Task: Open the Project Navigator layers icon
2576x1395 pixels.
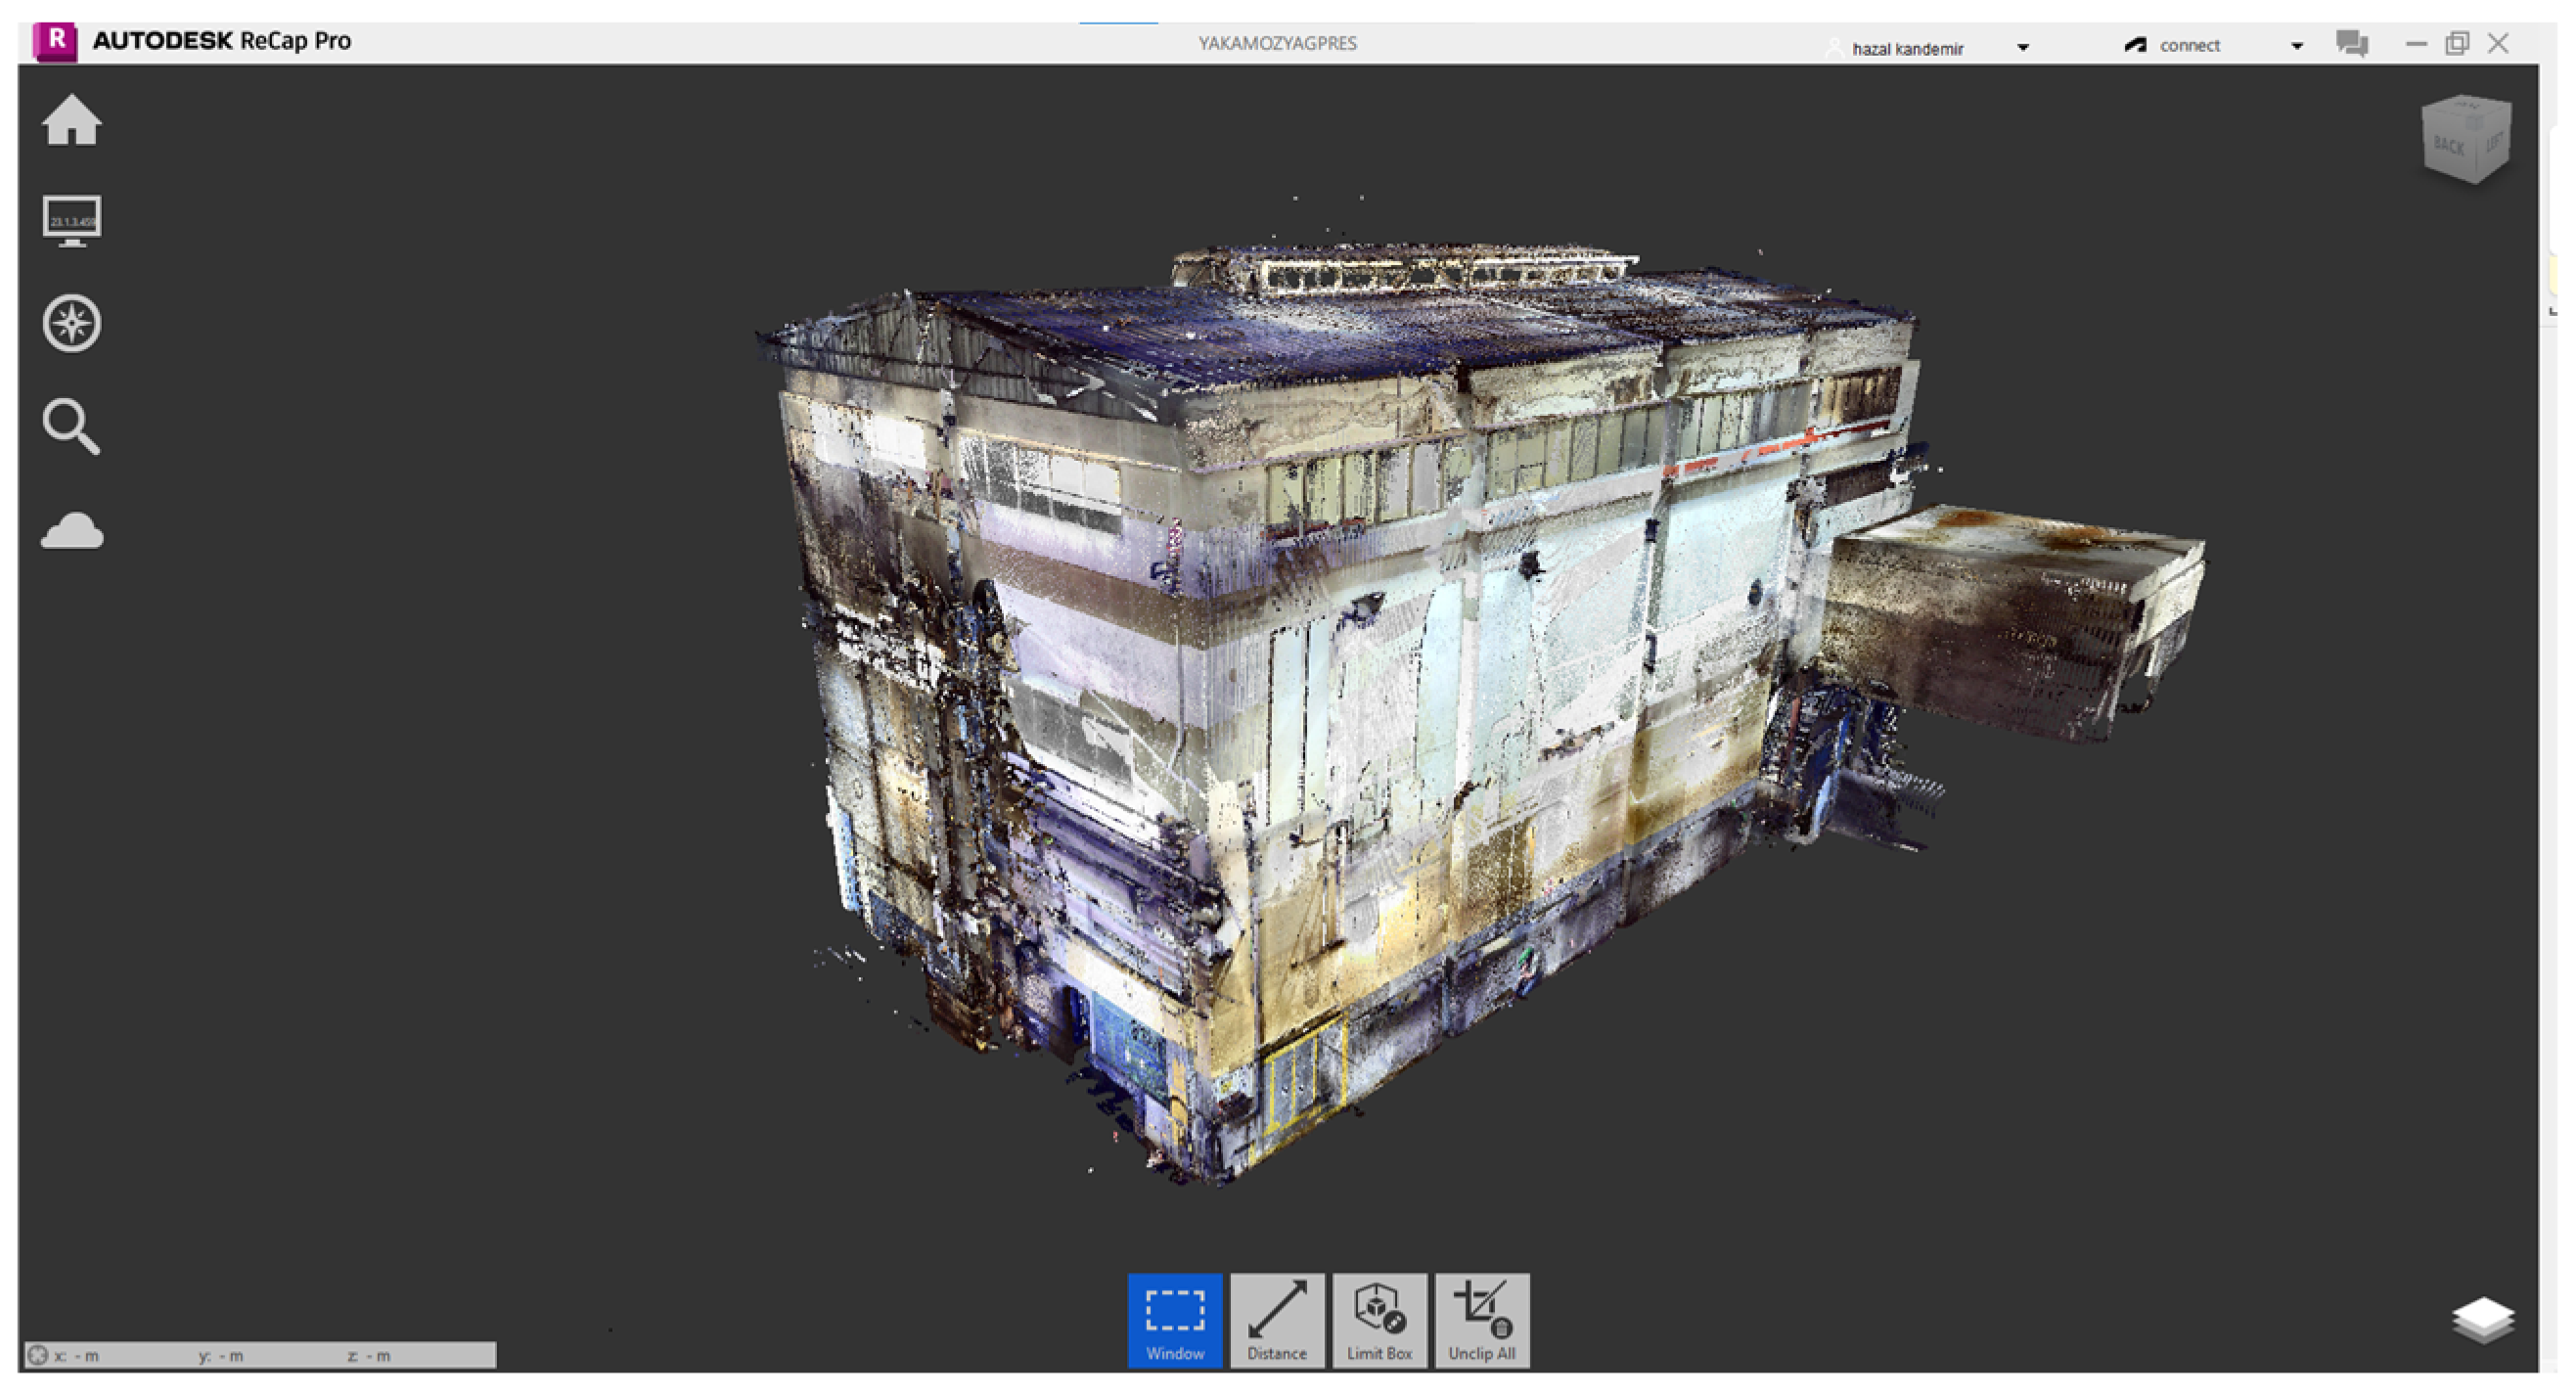Action: (2482, 1320)
